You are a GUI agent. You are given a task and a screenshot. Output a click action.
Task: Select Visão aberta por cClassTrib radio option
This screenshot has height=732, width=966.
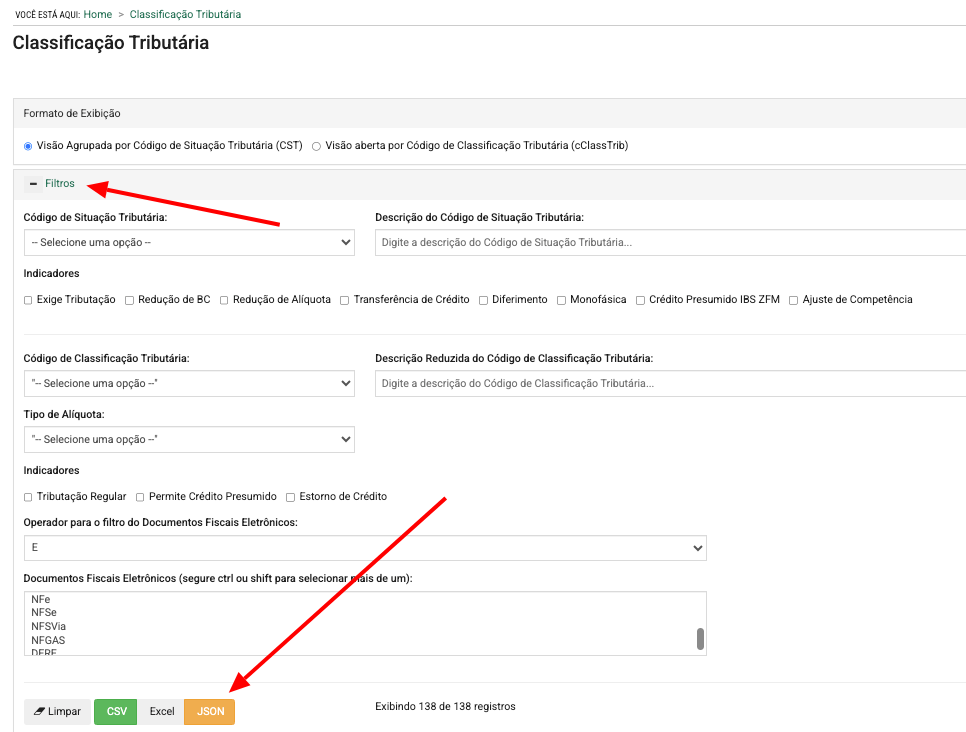tap(317, 146)
